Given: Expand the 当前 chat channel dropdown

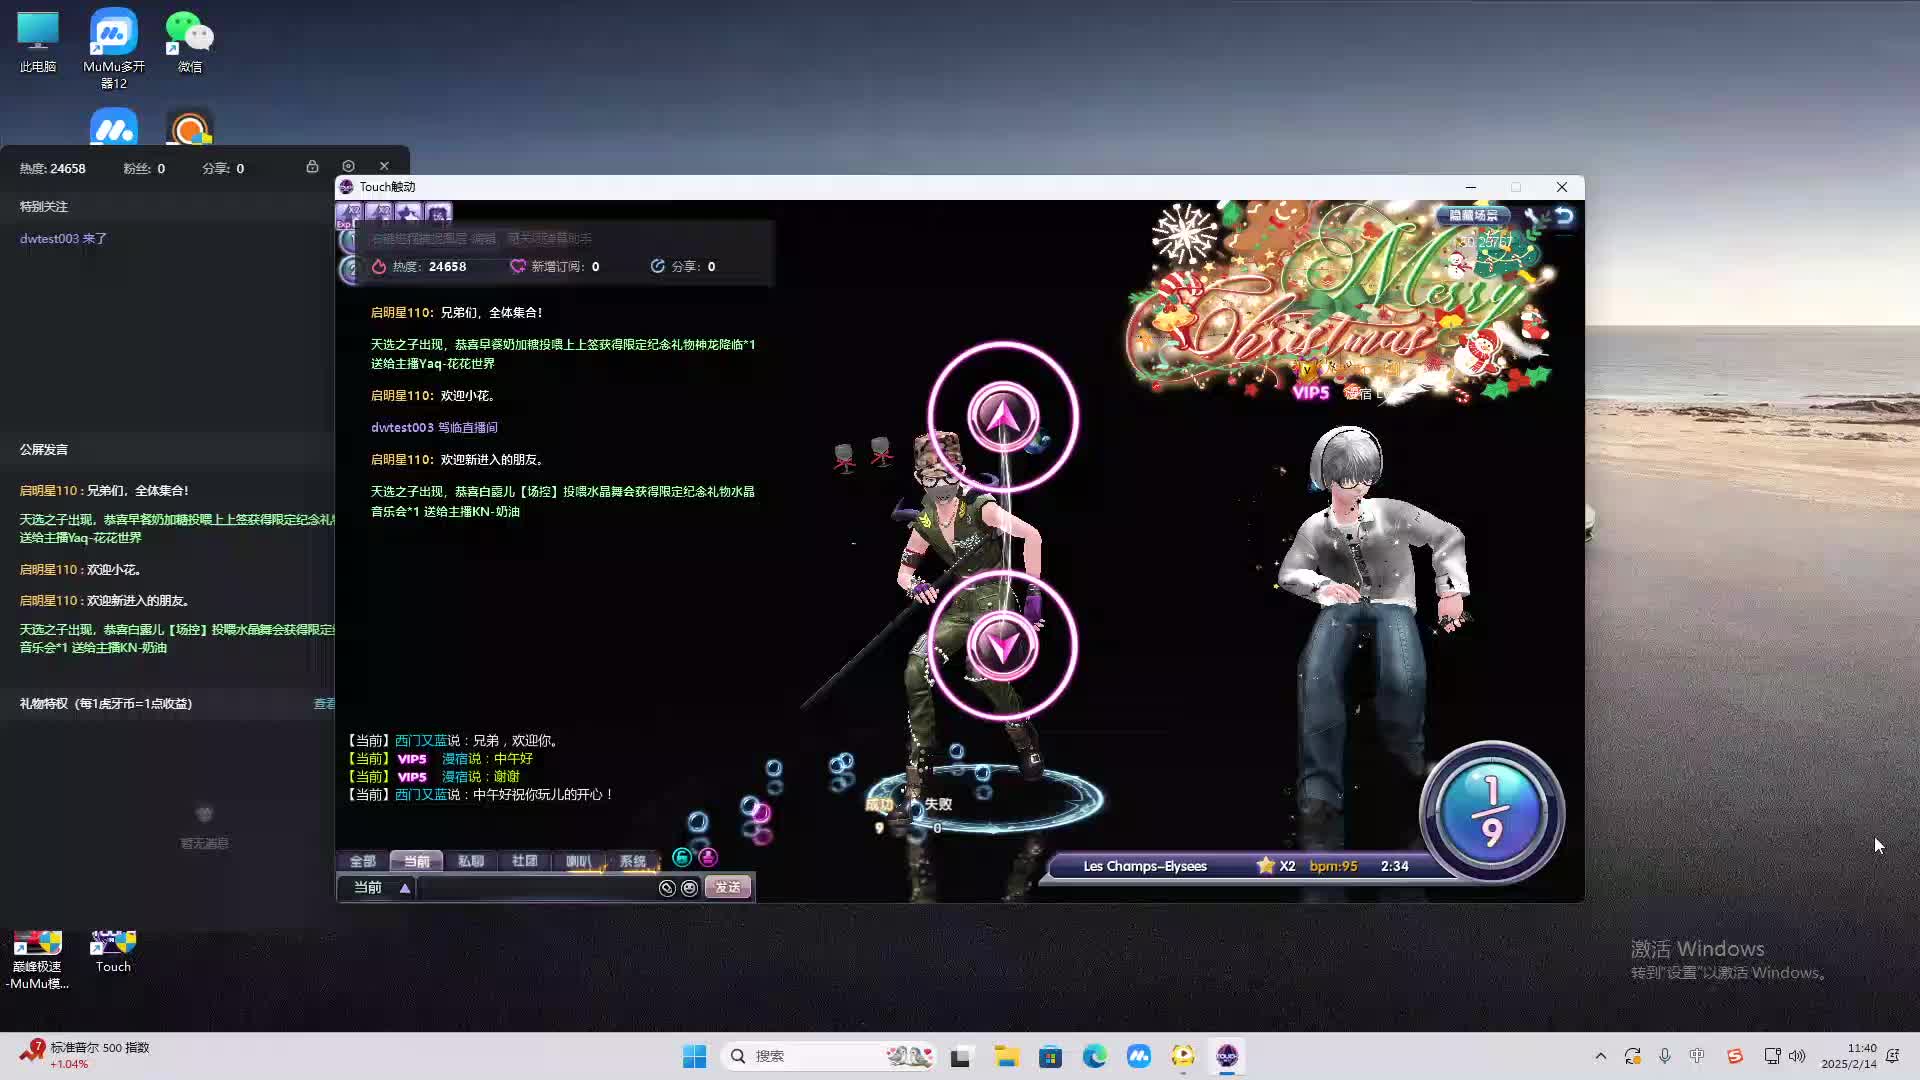Looking at the screenshot, I should pyautogui.click(x=405, y=888).
